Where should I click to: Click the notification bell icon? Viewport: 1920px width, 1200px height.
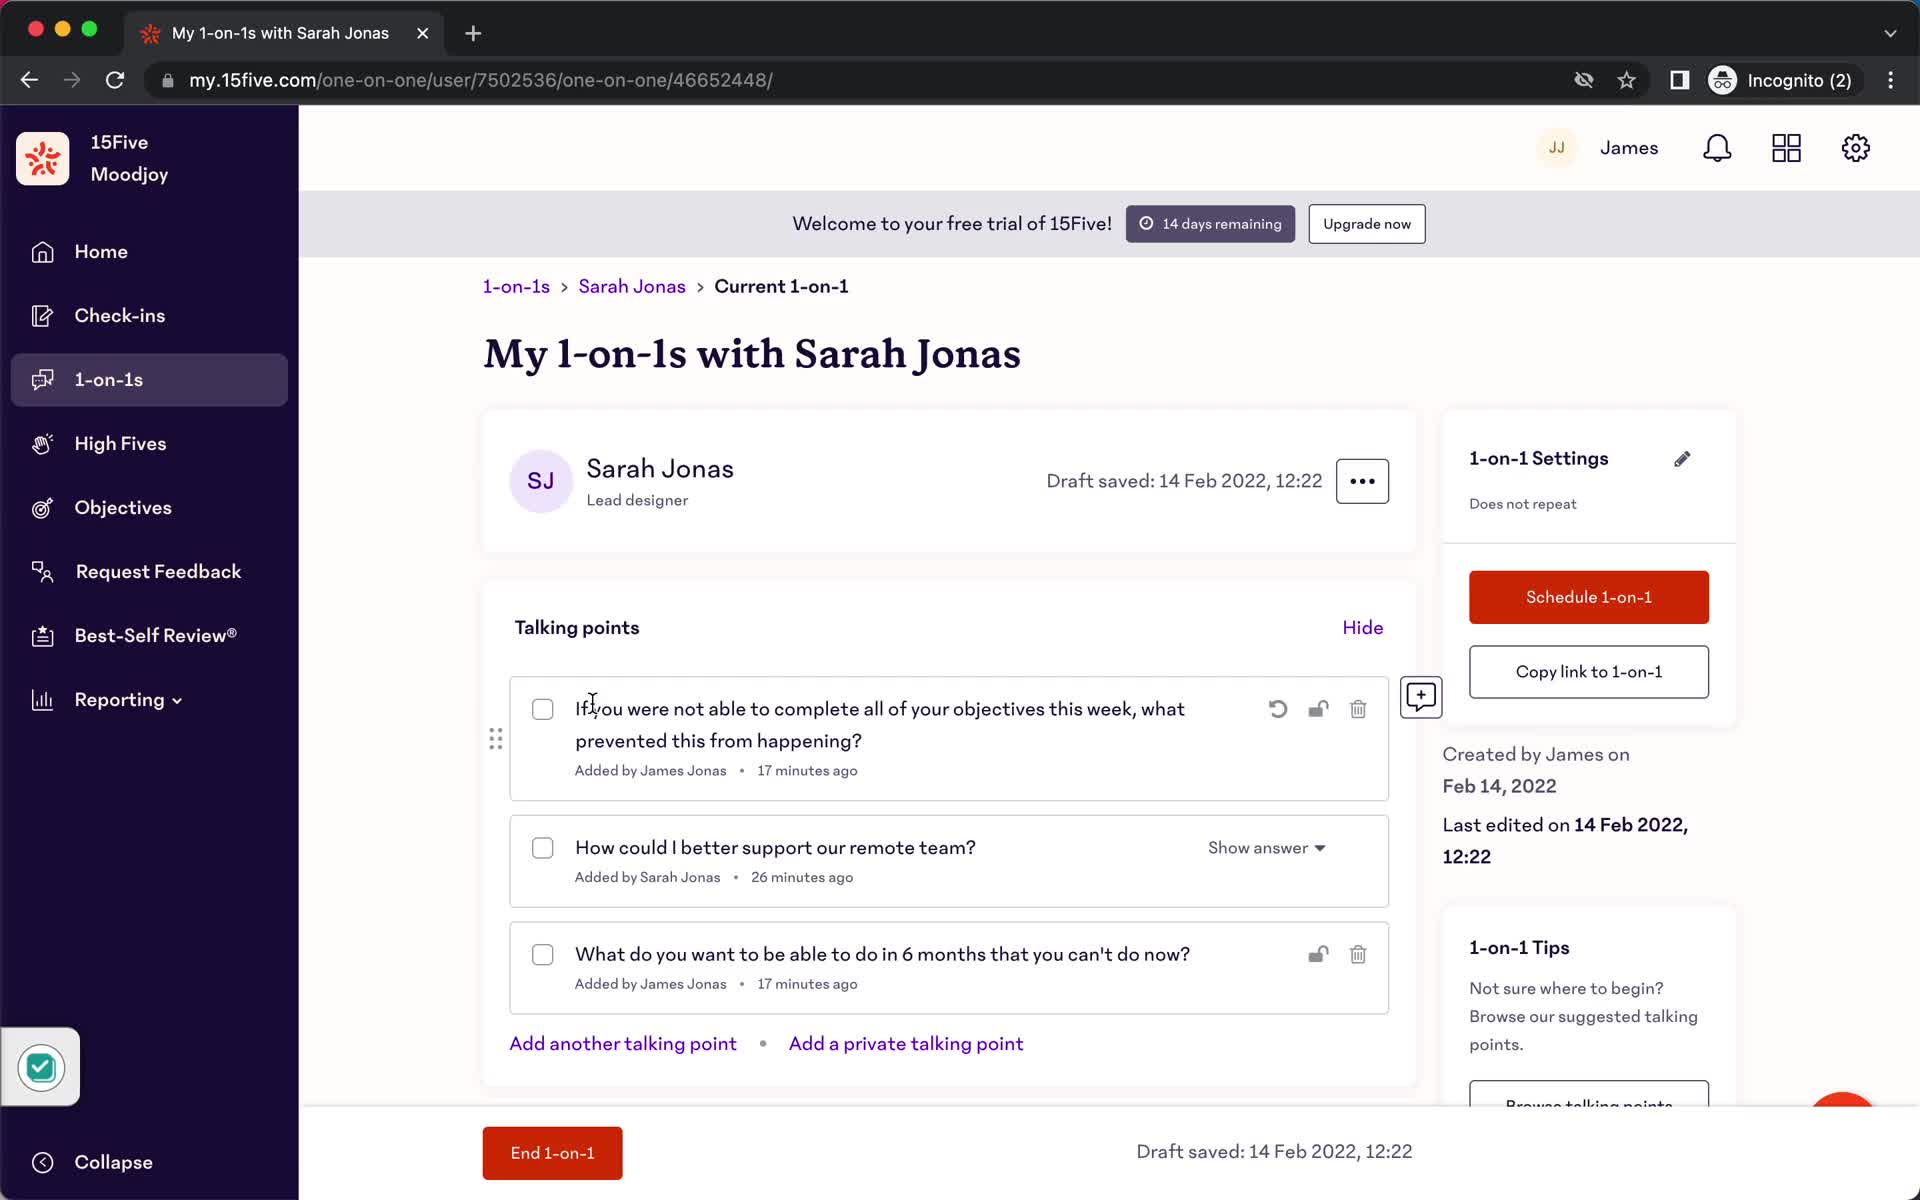pos(1720,148)
